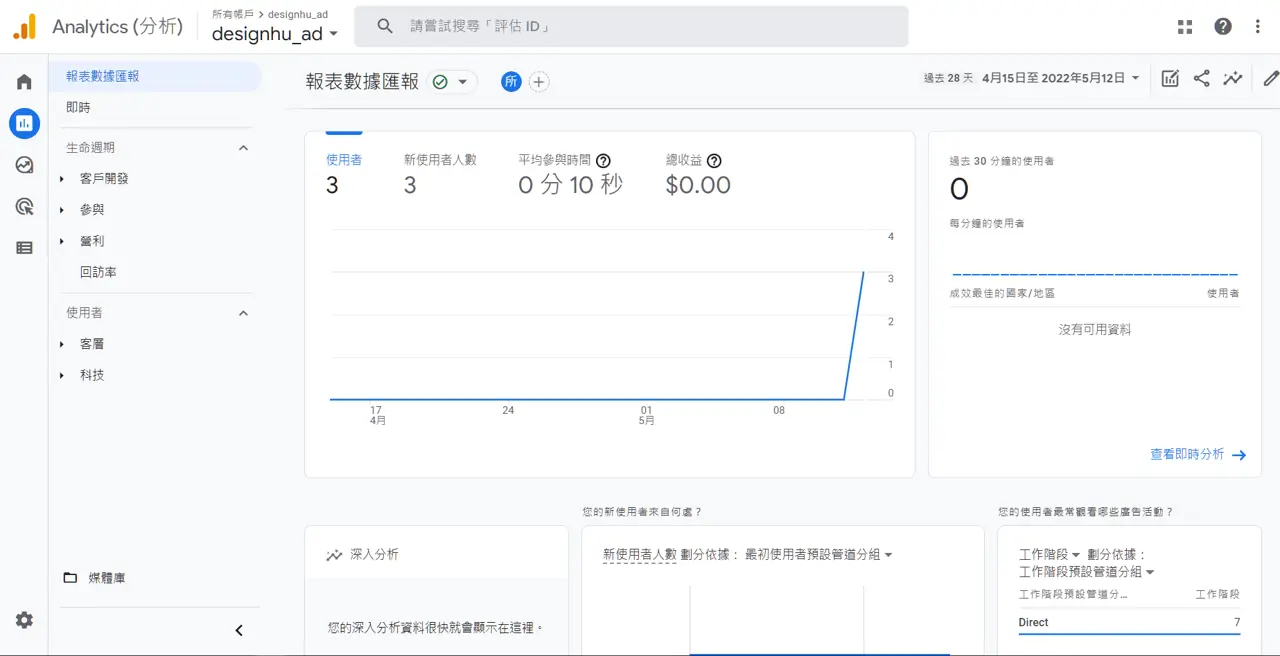The width and height of the screenshot is (1280, 656).
Task: Open the Explore icon in left rail
Action: 24,165
